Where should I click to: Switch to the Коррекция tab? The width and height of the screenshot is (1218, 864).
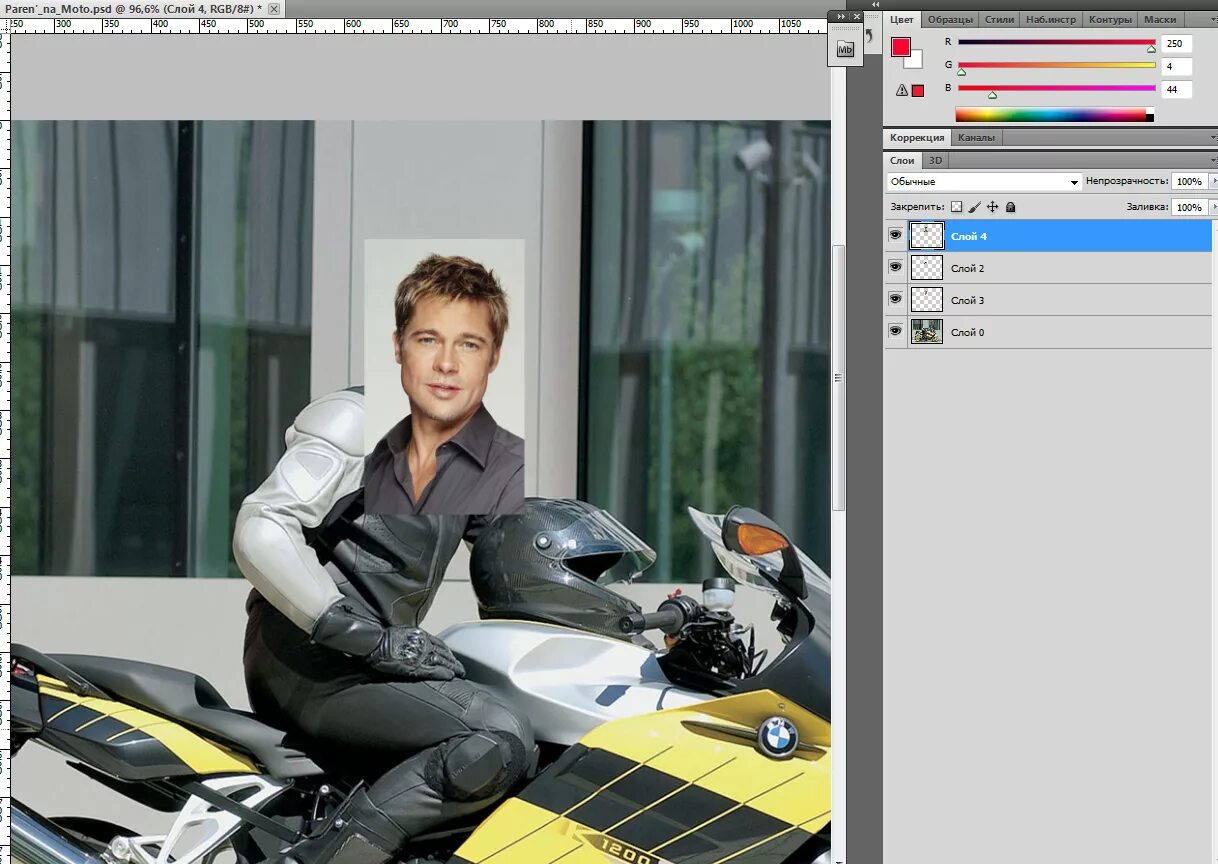point(917,137)
